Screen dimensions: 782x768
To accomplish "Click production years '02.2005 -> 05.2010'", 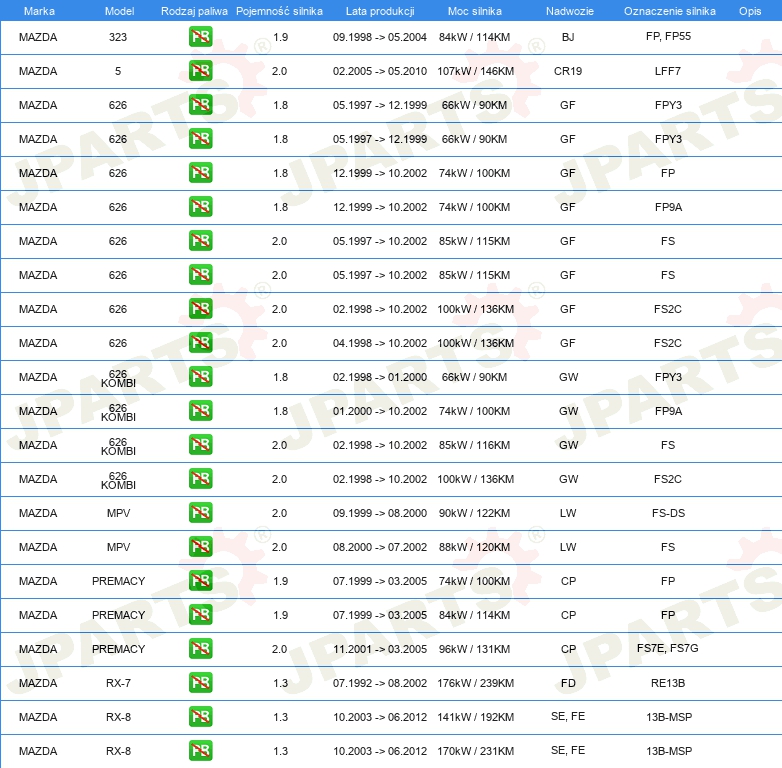I will (380, 71).
